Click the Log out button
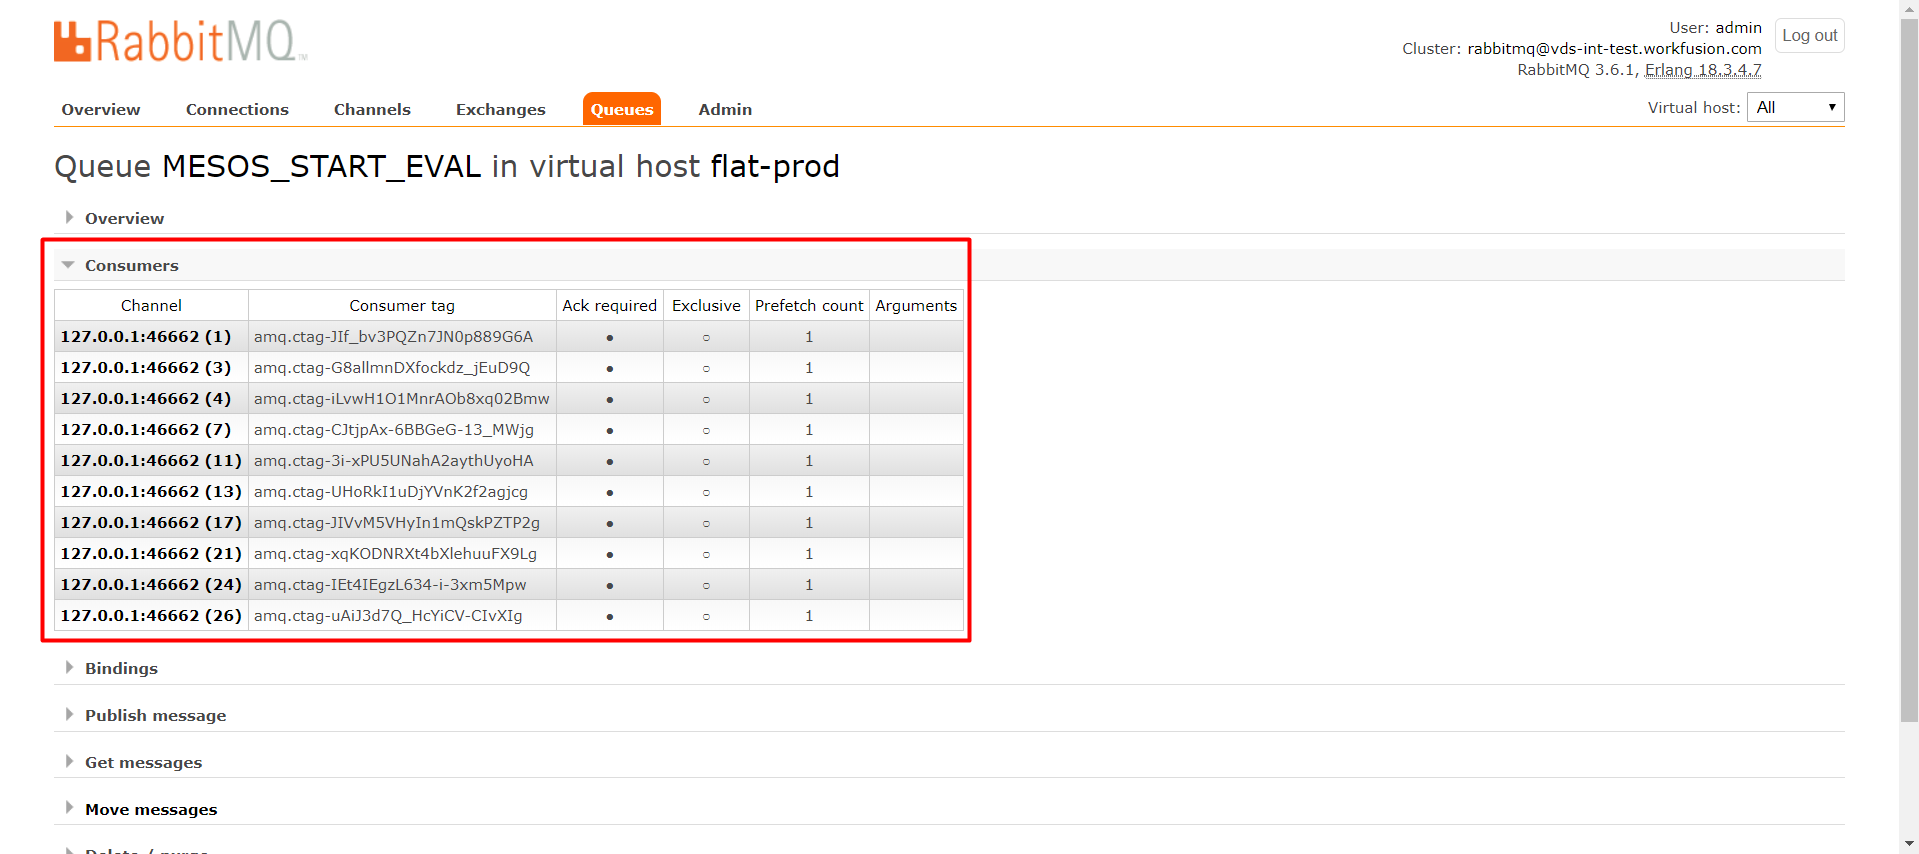The image size is (1919, 854). pyautogui.click(x=1809, y=35)
